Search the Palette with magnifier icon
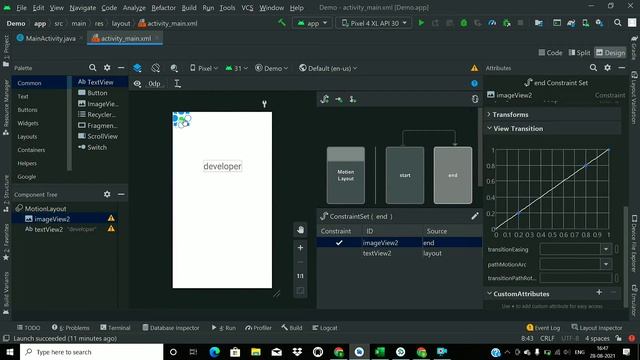Viewport: 640px width, 360px height. (x=93, y=68)
